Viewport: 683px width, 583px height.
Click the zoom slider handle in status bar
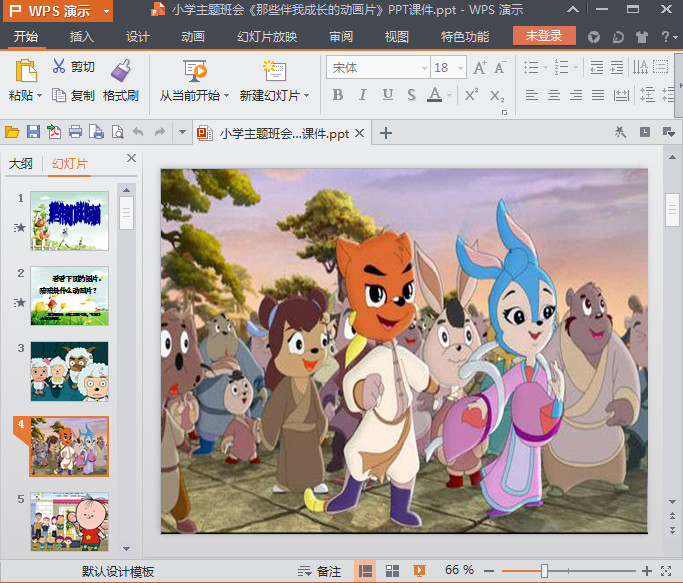[544, 571]
